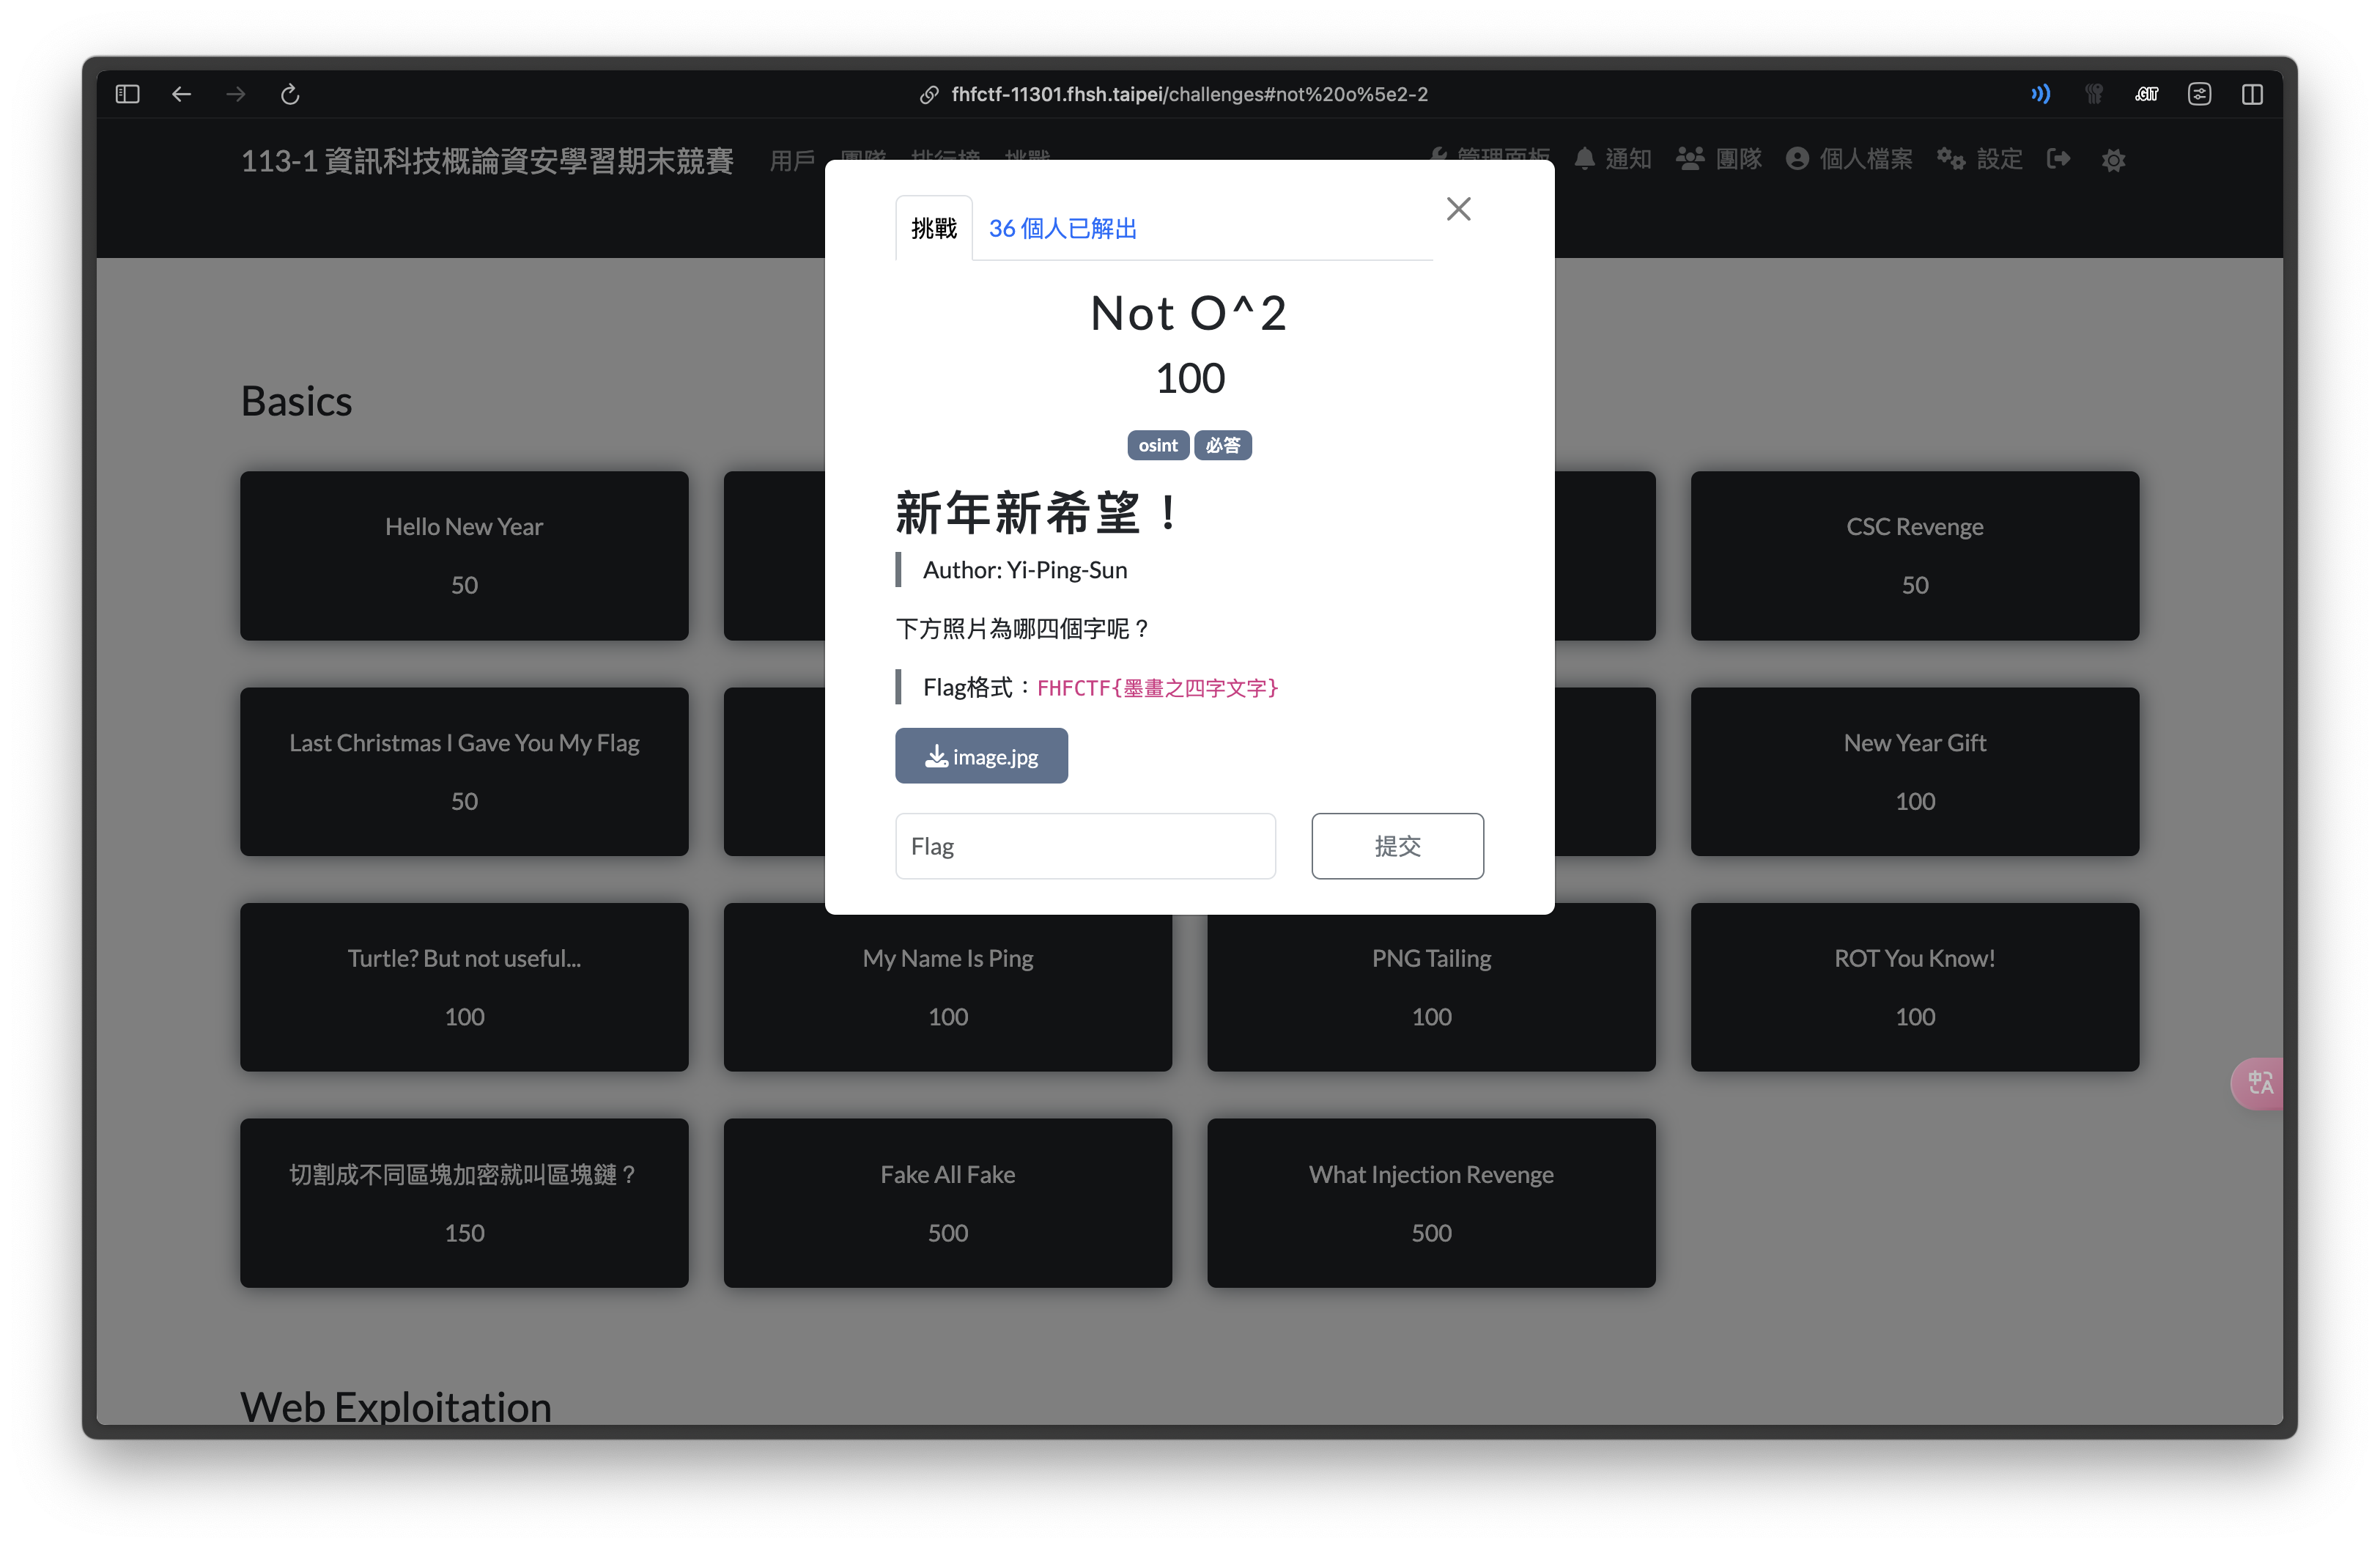The image size is (2380, 1548).
Task: Toggle the browser sidebar icon
Action: click(x=127, y=94)
